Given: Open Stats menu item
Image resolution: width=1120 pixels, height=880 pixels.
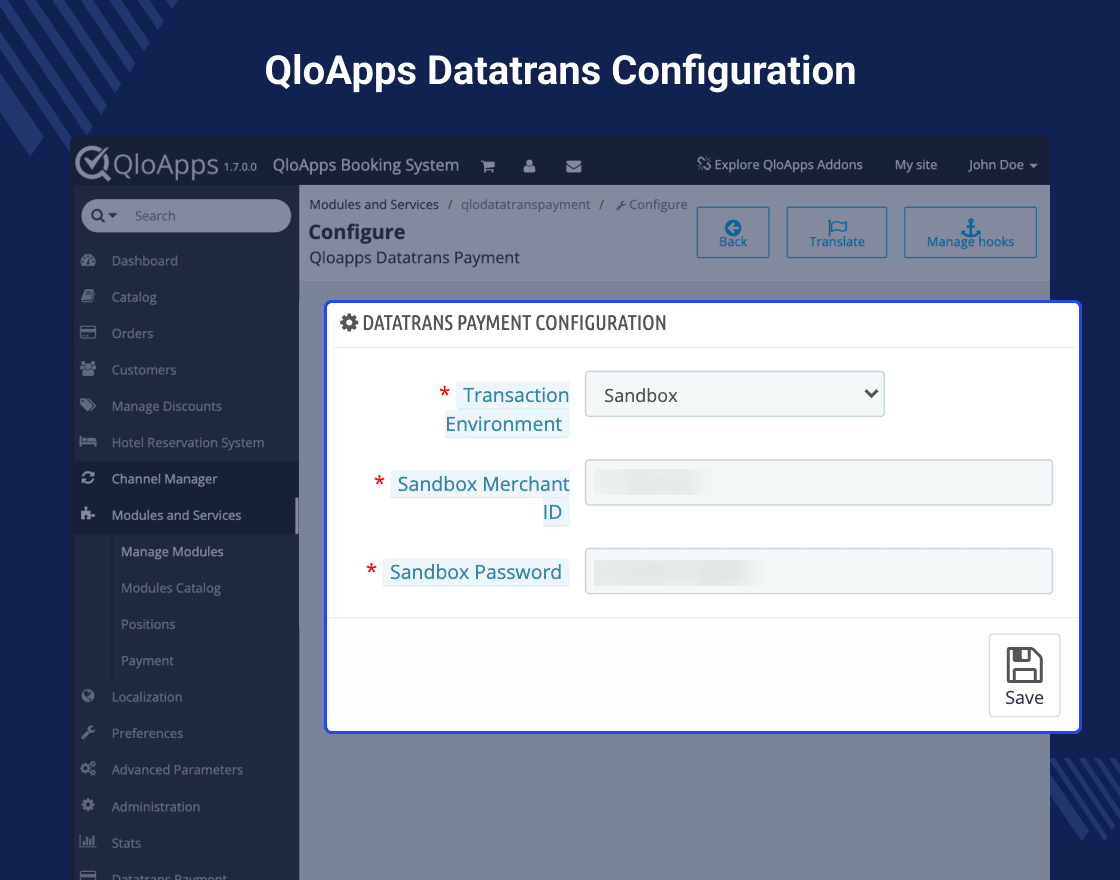Looking at the screenshot, I should 126,843.
